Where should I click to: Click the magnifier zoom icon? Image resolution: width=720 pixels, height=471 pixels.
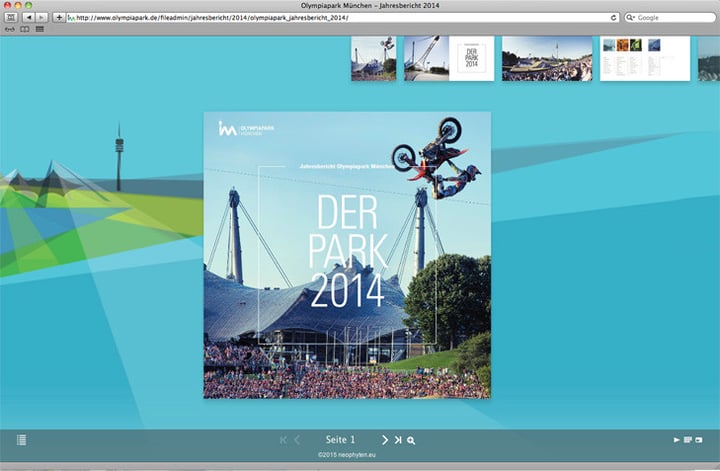coord(411,440)
